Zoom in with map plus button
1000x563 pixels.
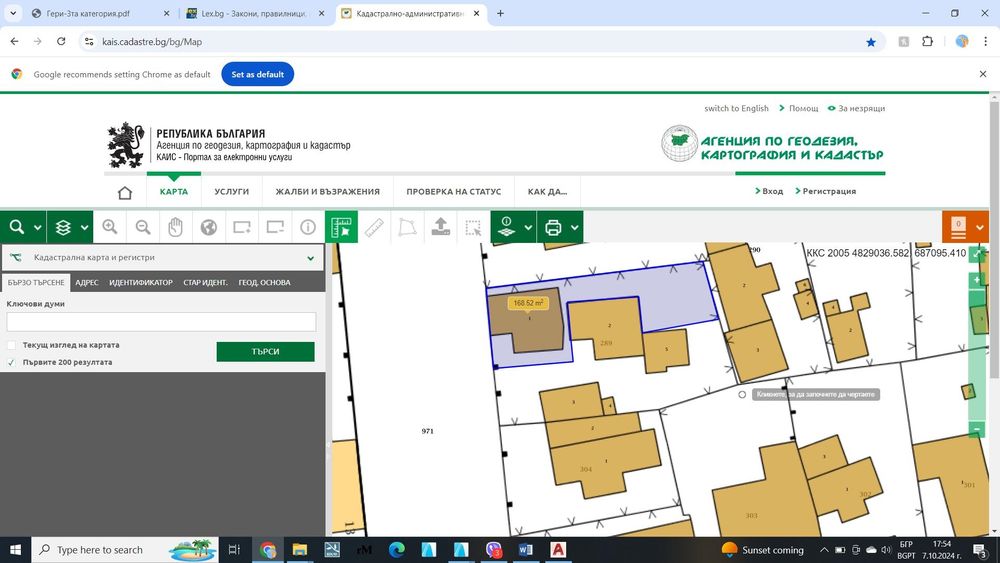977,280
